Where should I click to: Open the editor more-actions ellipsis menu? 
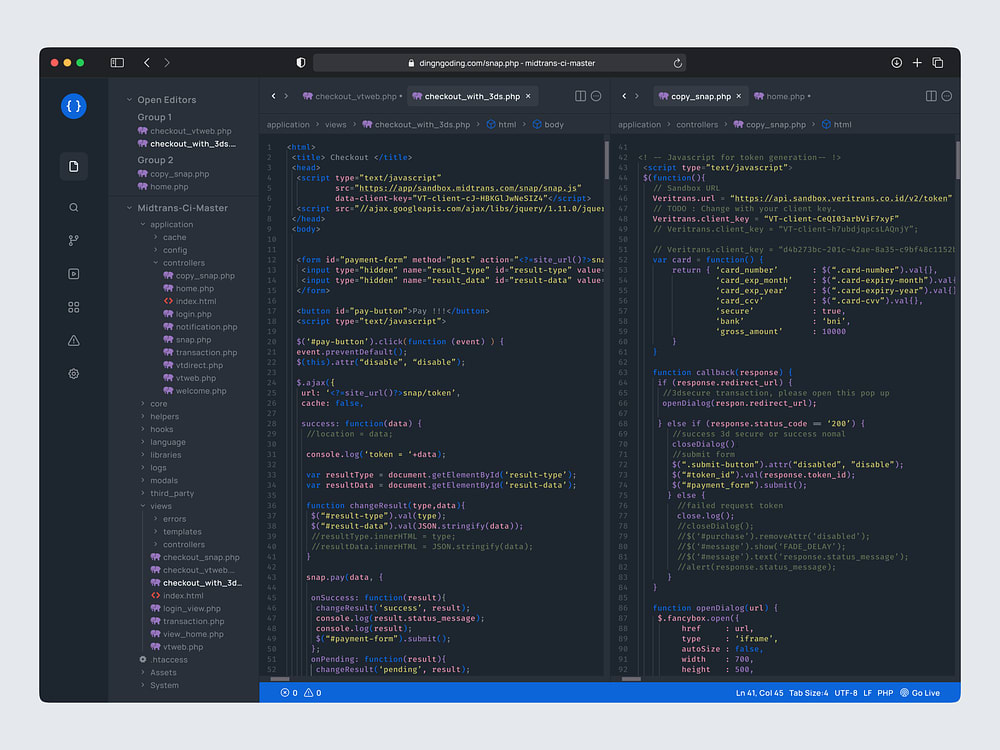pyautogui.click(x=596, y=96)
